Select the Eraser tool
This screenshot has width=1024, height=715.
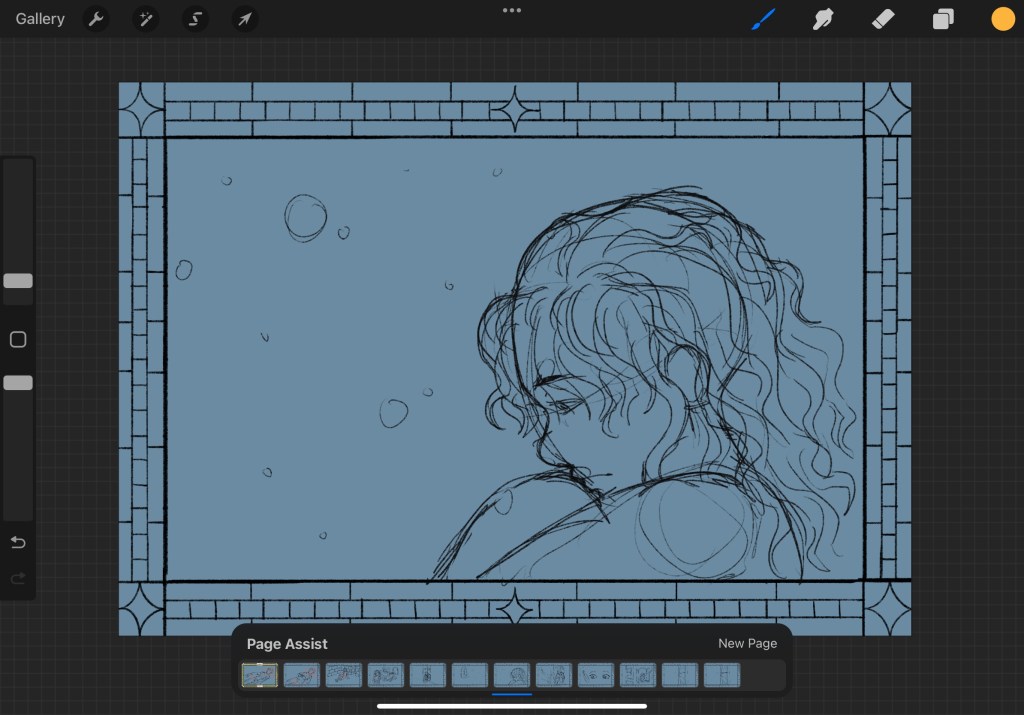[x=882, y=19]
